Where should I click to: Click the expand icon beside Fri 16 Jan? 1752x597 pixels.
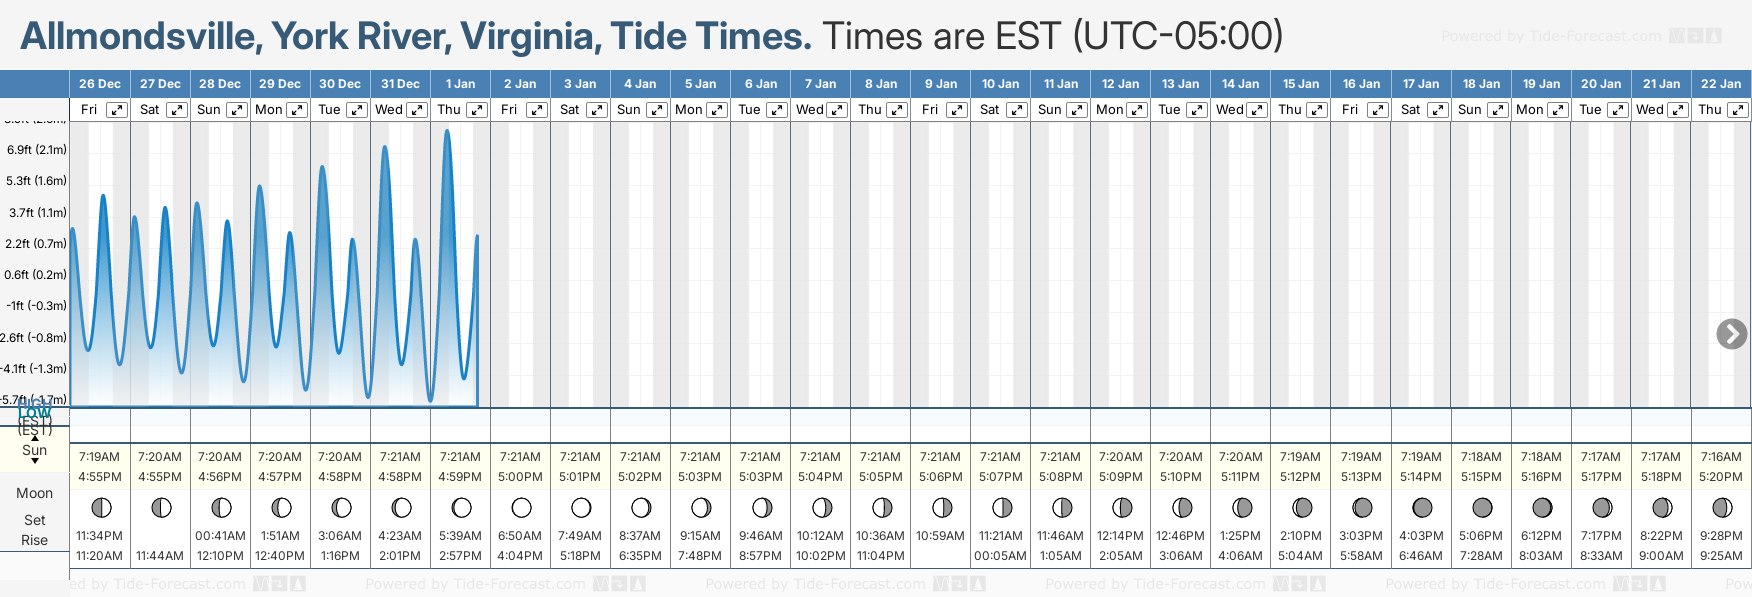(1377, 110)
